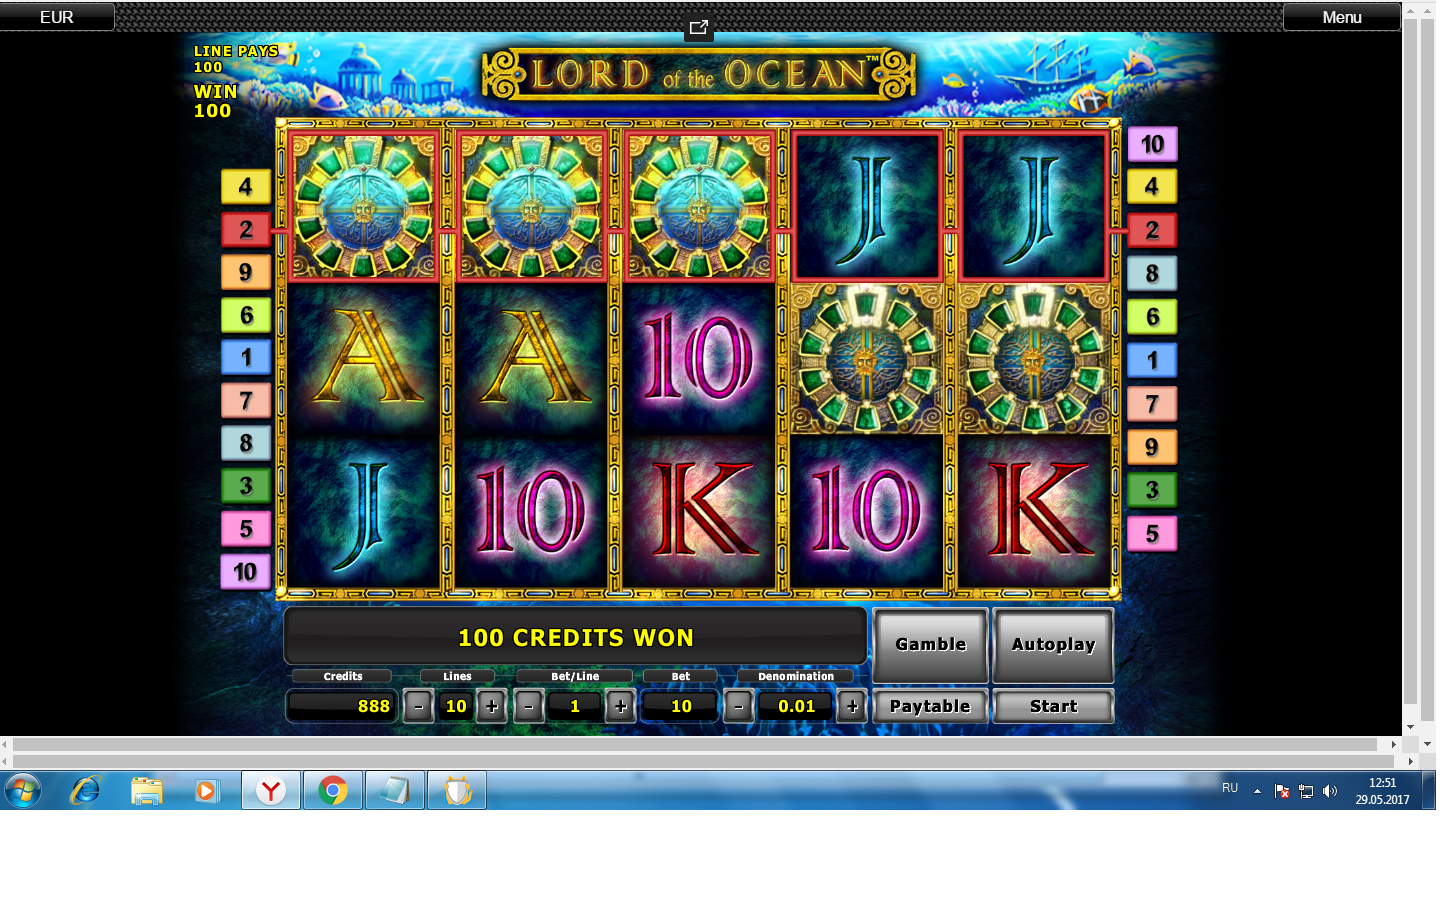The height and width of the screenshot is (900, 1440).
Task: Decrease Bet/Line with minus button
Action: pos(528,706)
